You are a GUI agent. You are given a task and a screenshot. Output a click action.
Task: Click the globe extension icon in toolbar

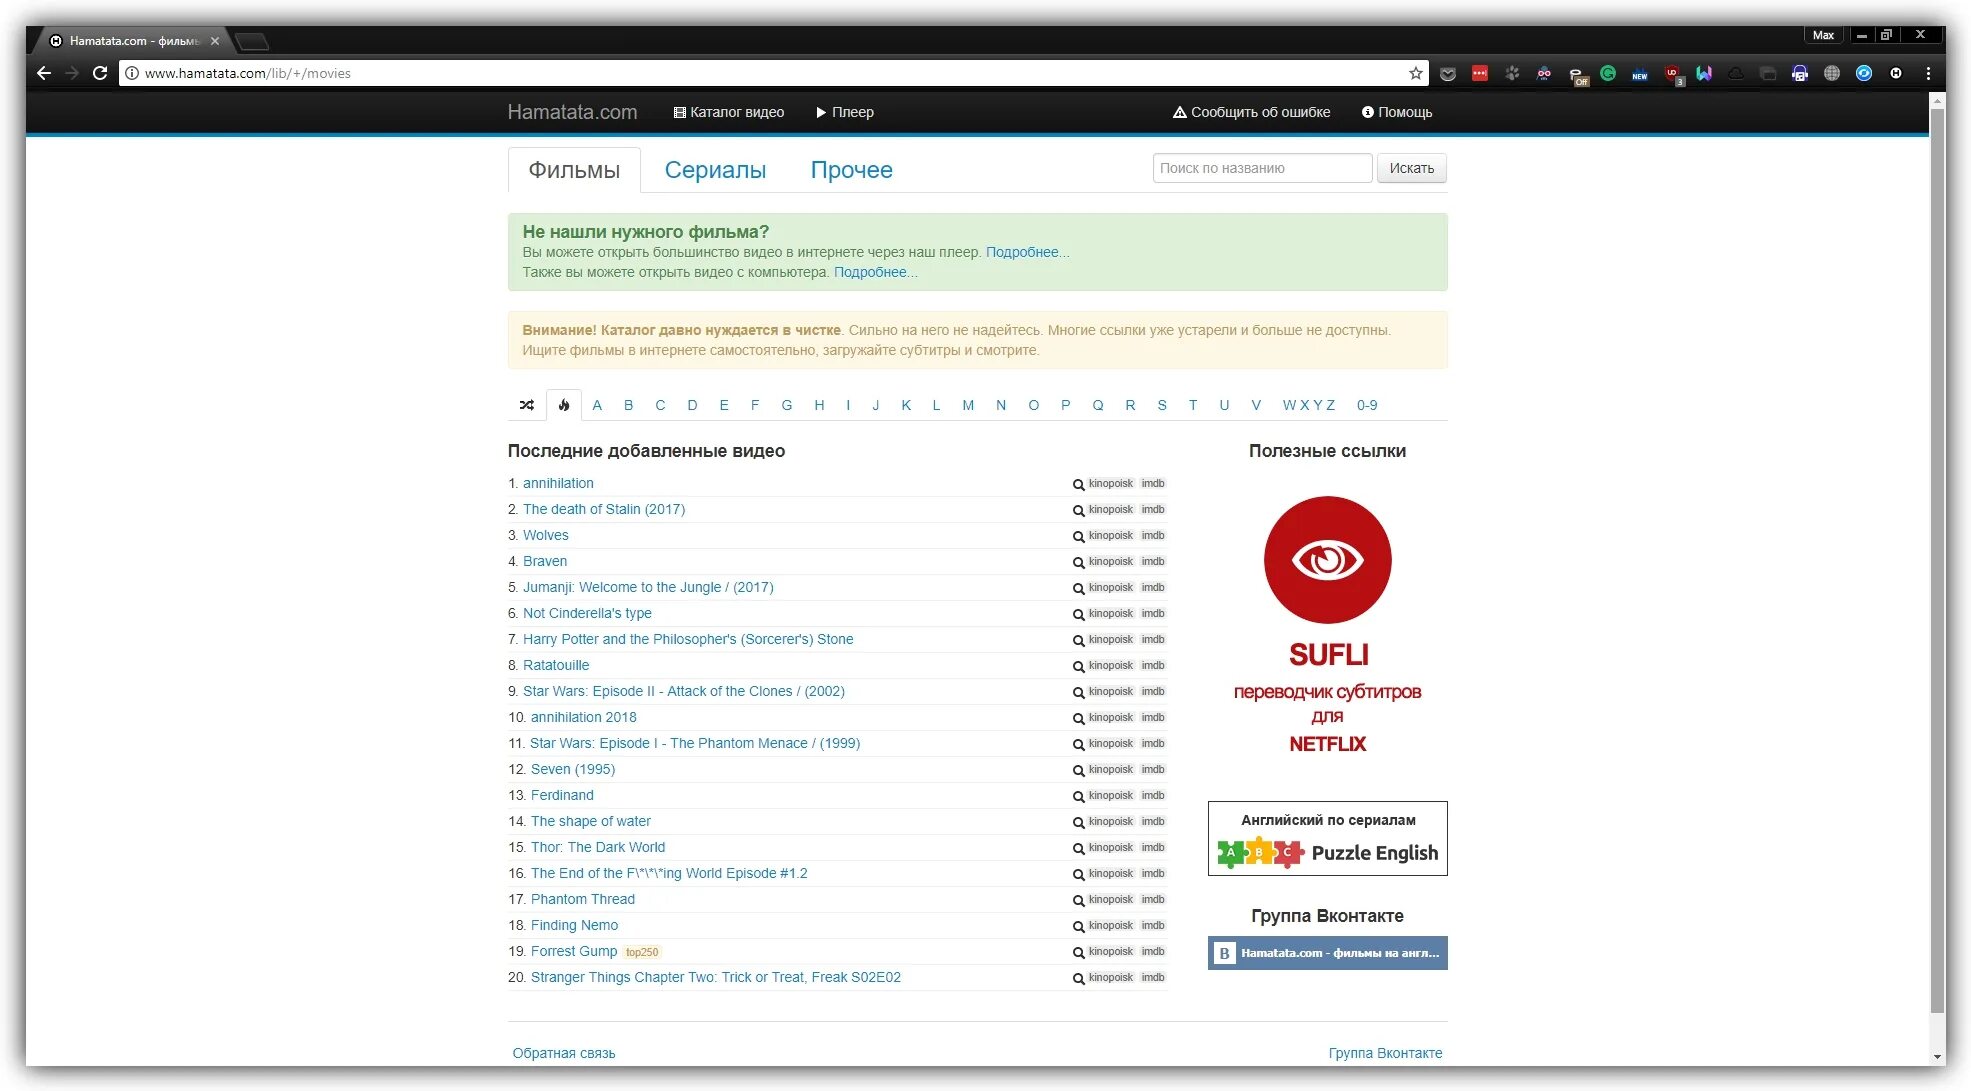[1832, 73]
